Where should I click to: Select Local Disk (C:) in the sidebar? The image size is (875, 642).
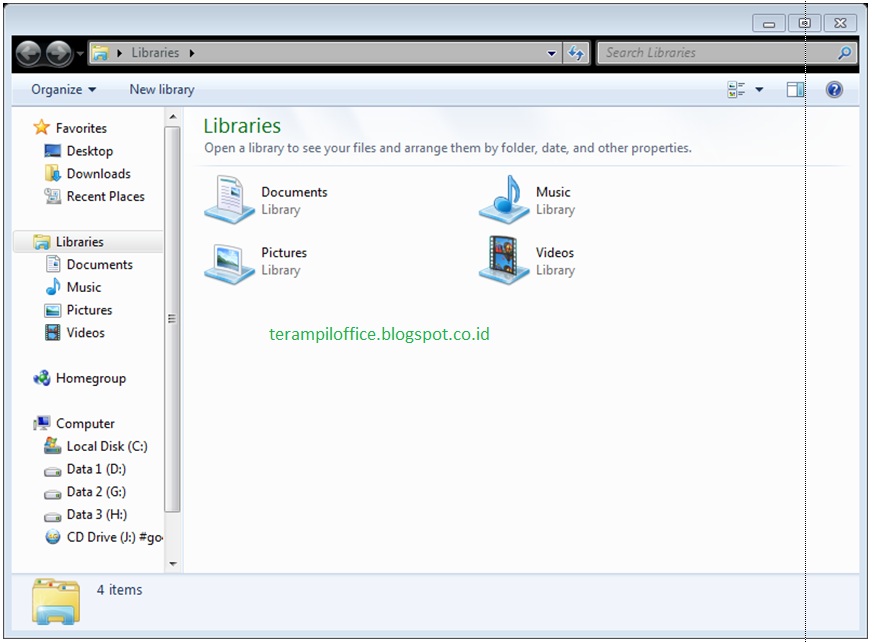(x=108, y=445)
